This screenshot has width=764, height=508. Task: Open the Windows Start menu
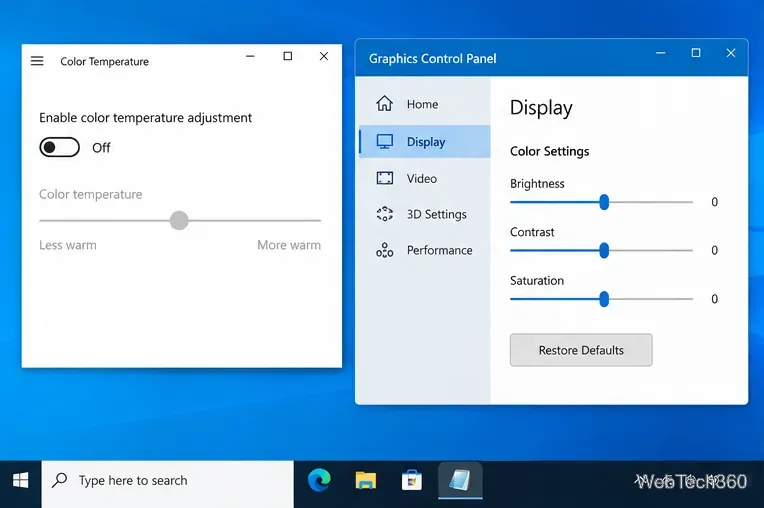click(x=20, y=481)
